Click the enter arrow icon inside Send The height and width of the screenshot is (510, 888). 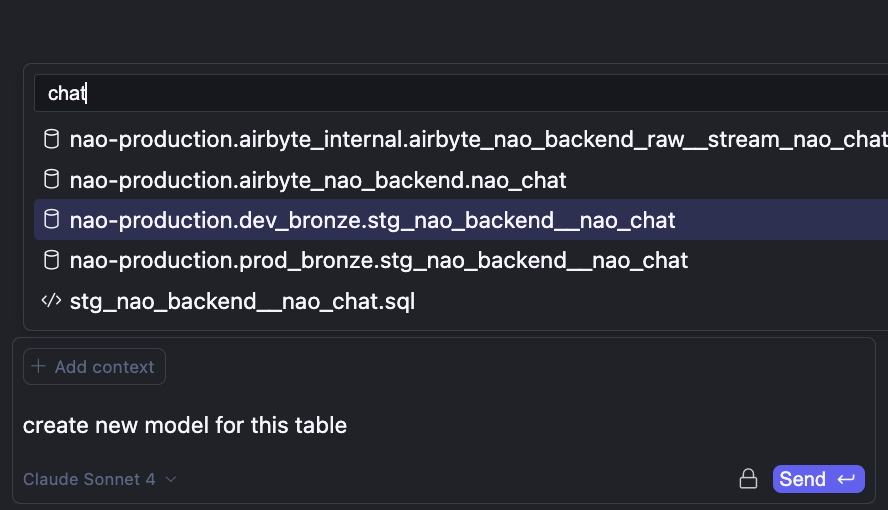[846, 479]
